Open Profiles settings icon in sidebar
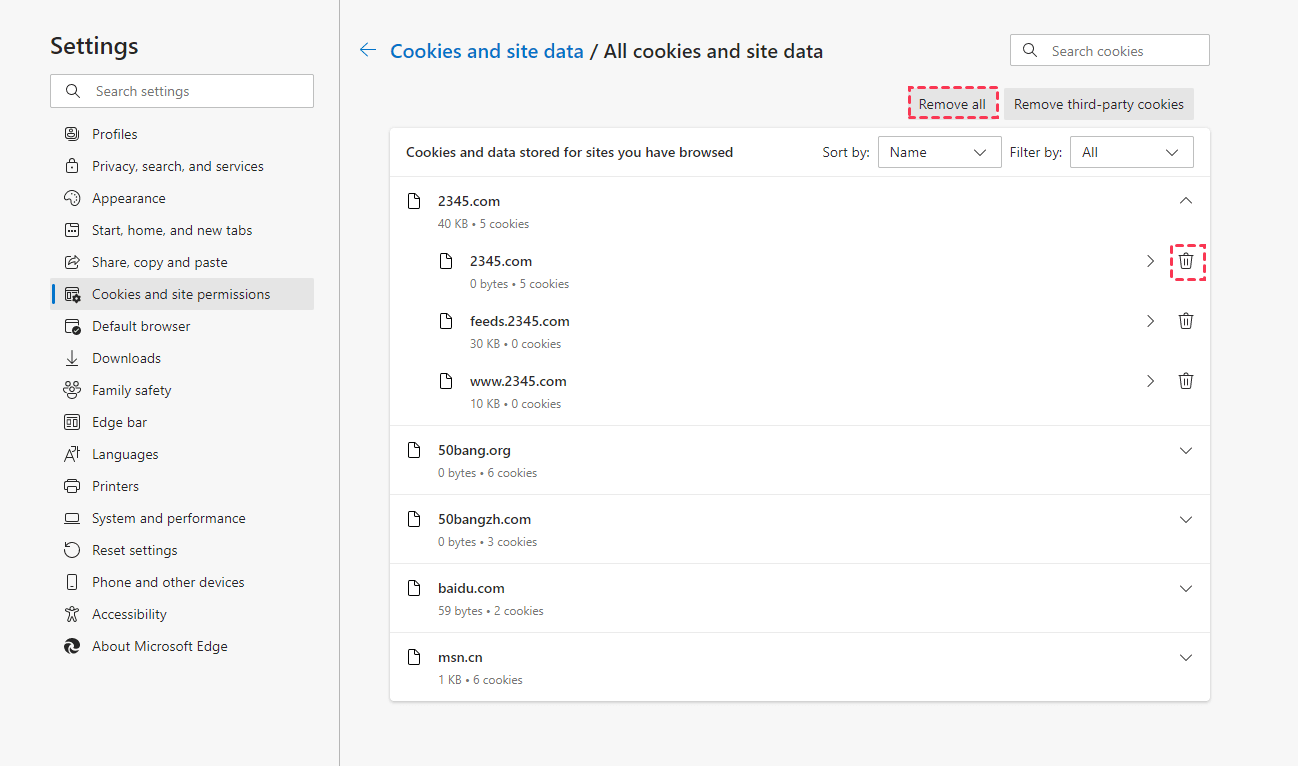The width and height of the screenshot is (1298, 766). coord(72,134)
